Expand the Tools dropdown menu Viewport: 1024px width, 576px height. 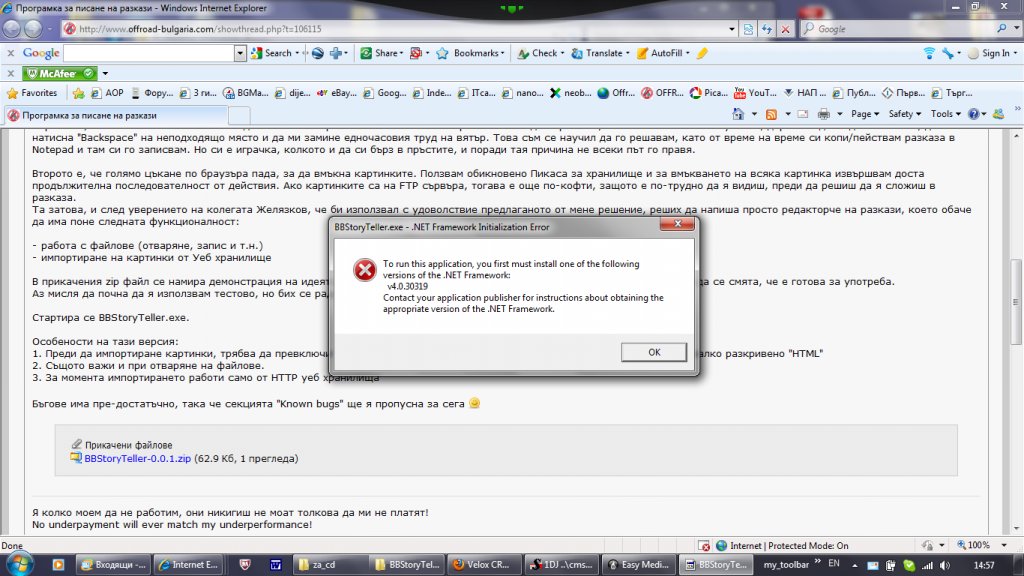tap(945, 114)
